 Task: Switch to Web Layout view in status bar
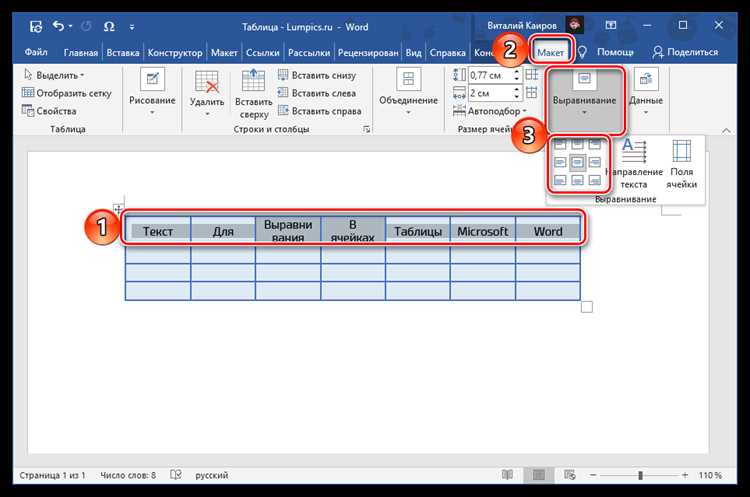[570, 475]
